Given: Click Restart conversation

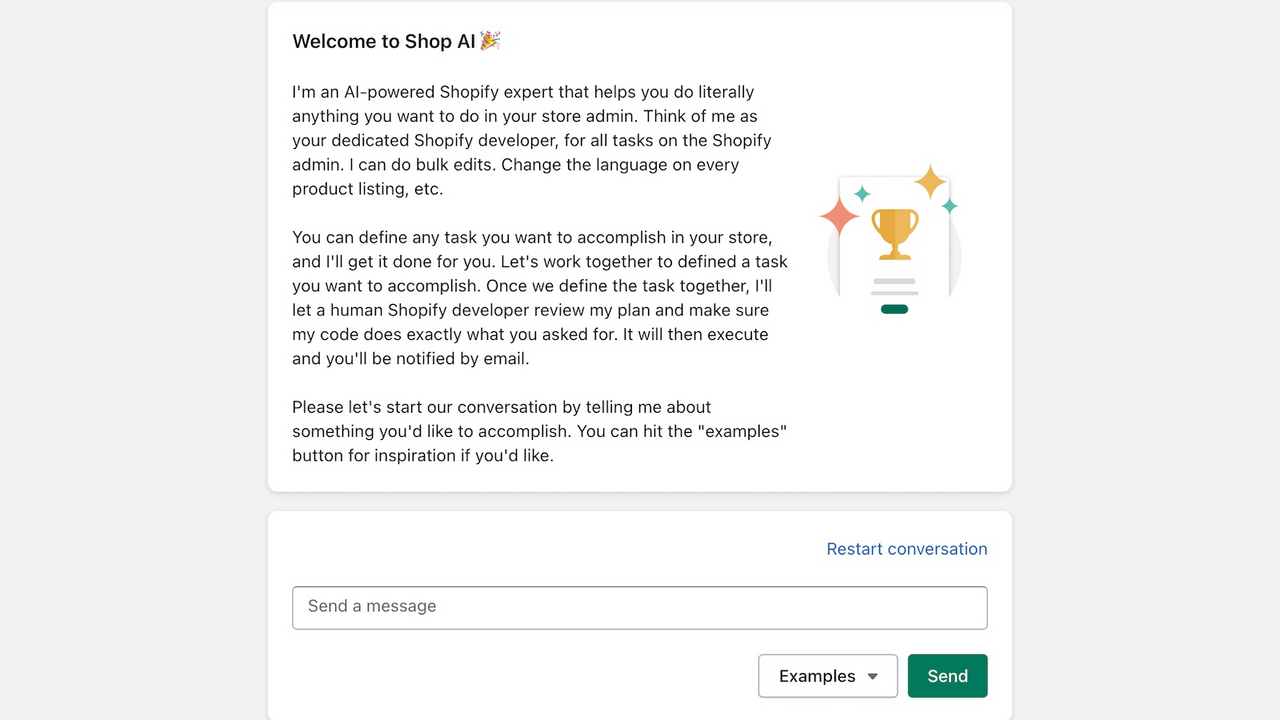Looking at the screenshot, I should point(906,548).
